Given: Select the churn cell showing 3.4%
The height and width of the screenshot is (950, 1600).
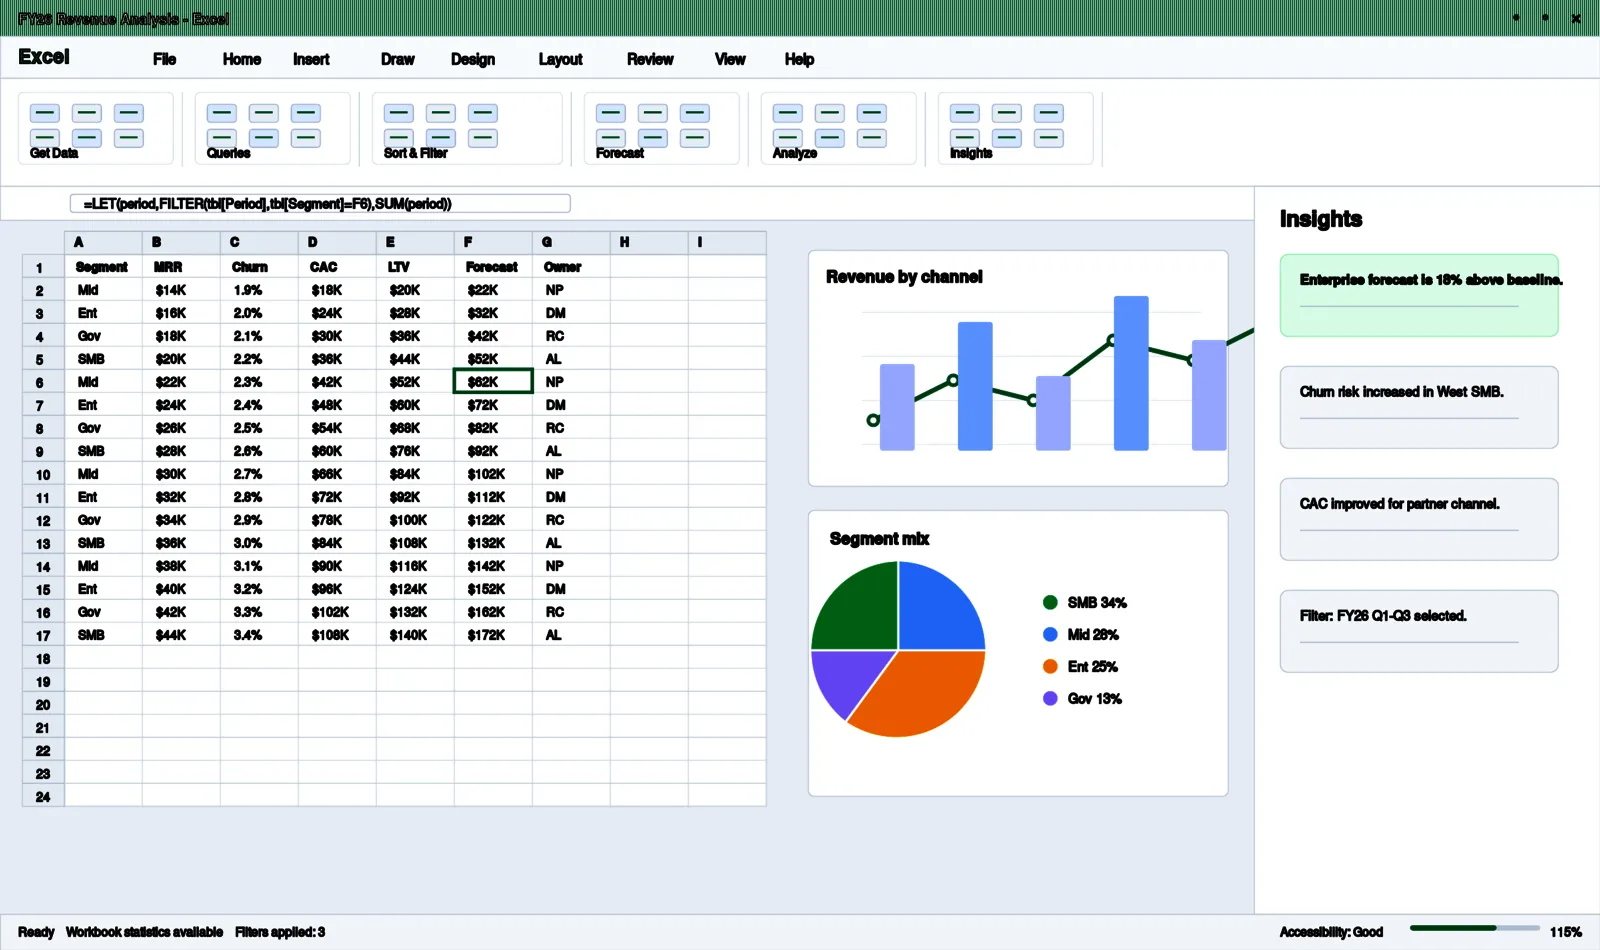Looking at the screenshot, I should point(259,635).
